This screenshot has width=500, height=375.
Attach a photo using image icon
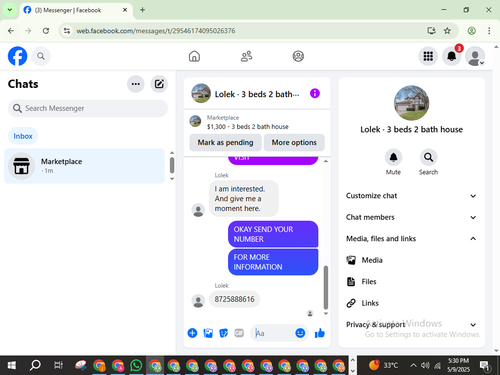pos(208,333)
